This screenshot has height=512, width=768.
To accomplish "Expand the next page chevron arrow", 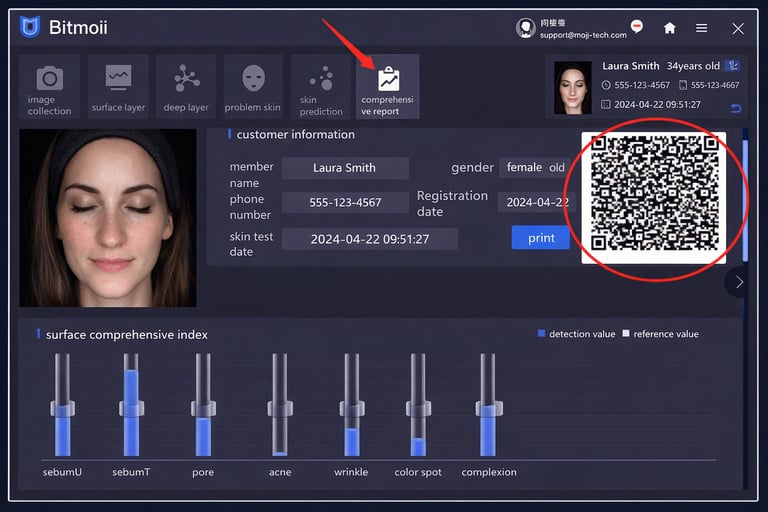I will (x=739, y=282).
